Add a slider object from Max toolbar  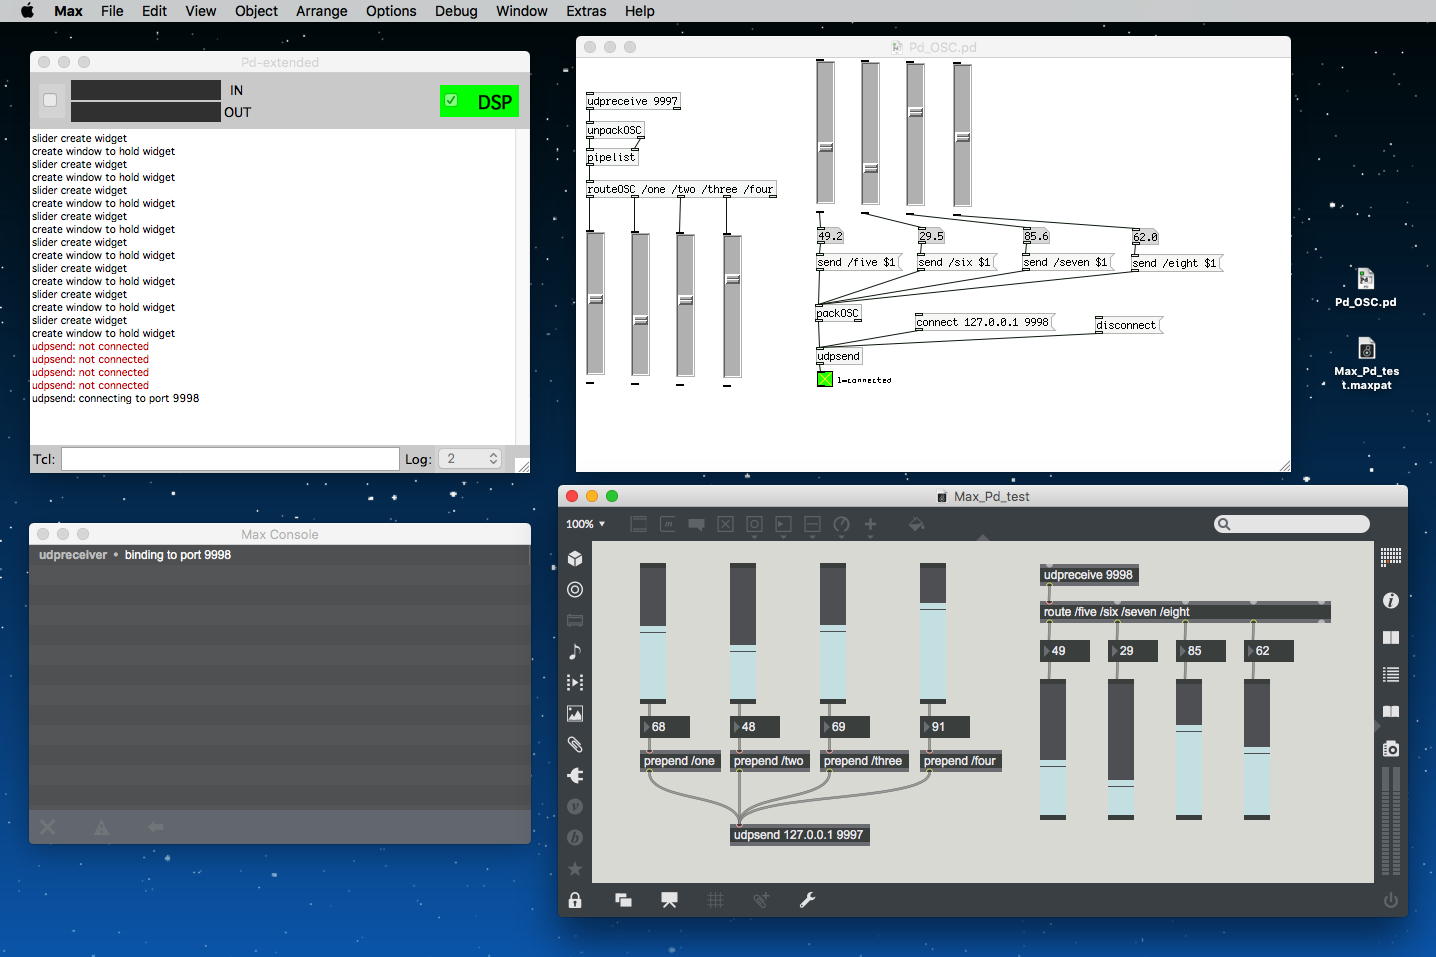[x=813, y=524]
